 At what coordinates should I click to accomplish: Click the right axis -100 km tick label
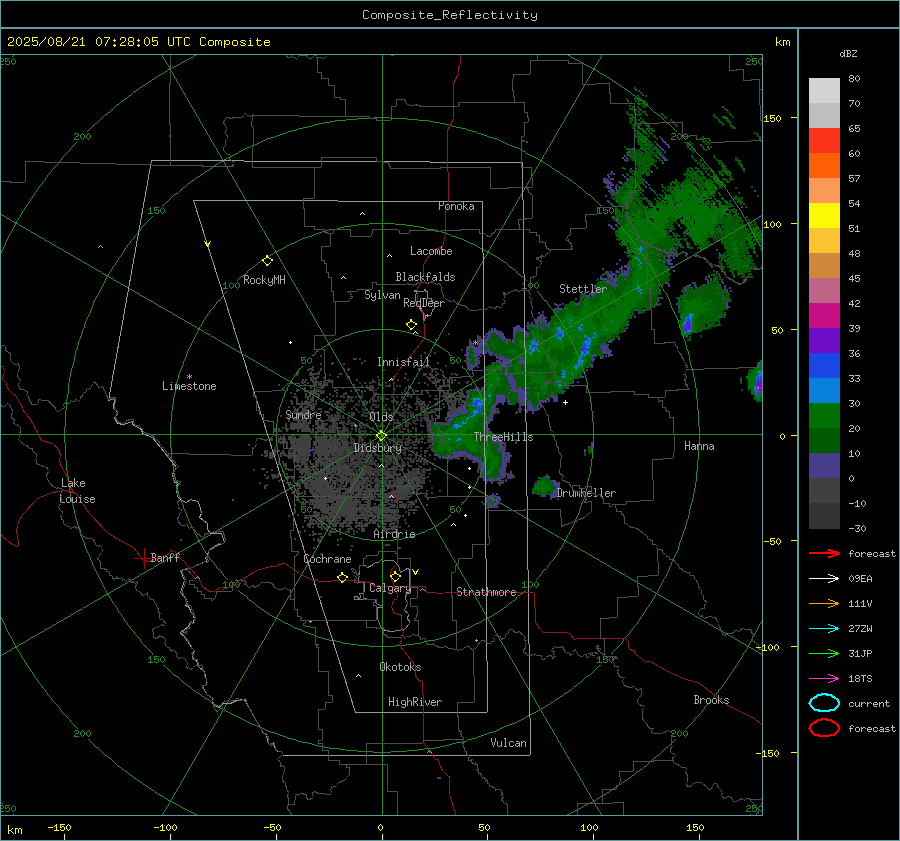click(768, 647)
